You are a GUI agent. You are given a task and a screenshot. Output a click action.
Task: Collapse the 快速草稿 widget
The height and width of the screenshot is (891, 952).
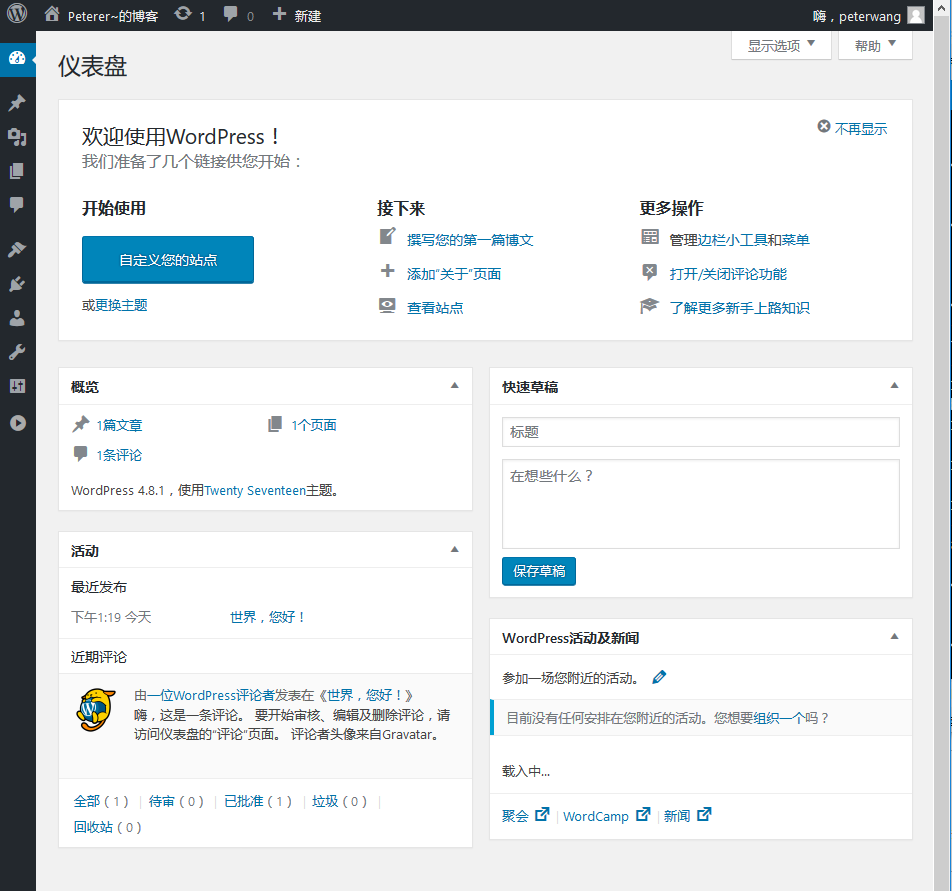click(894, 385)
